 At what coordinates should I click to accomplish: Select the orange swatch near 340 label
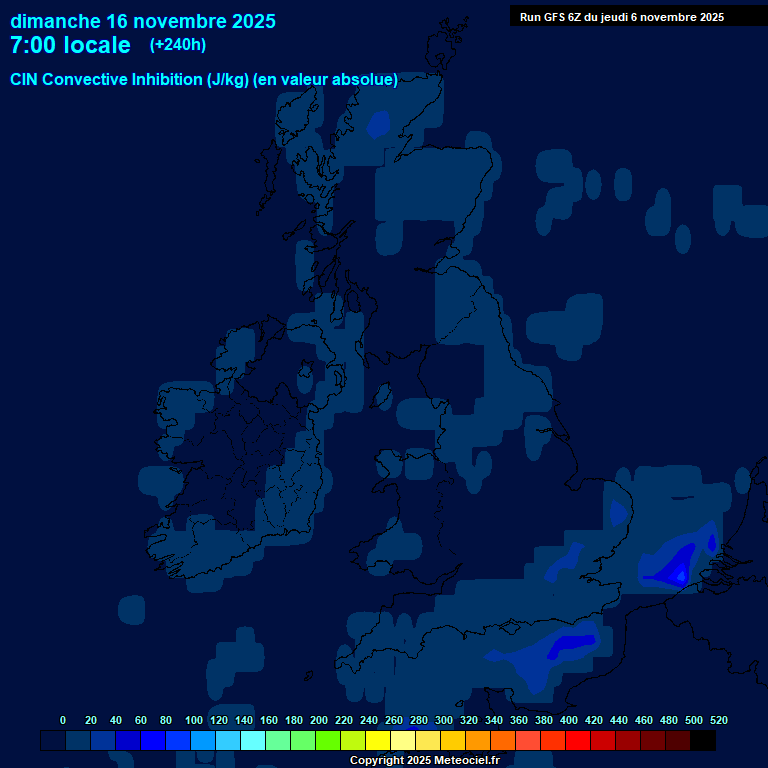[503, 740]
